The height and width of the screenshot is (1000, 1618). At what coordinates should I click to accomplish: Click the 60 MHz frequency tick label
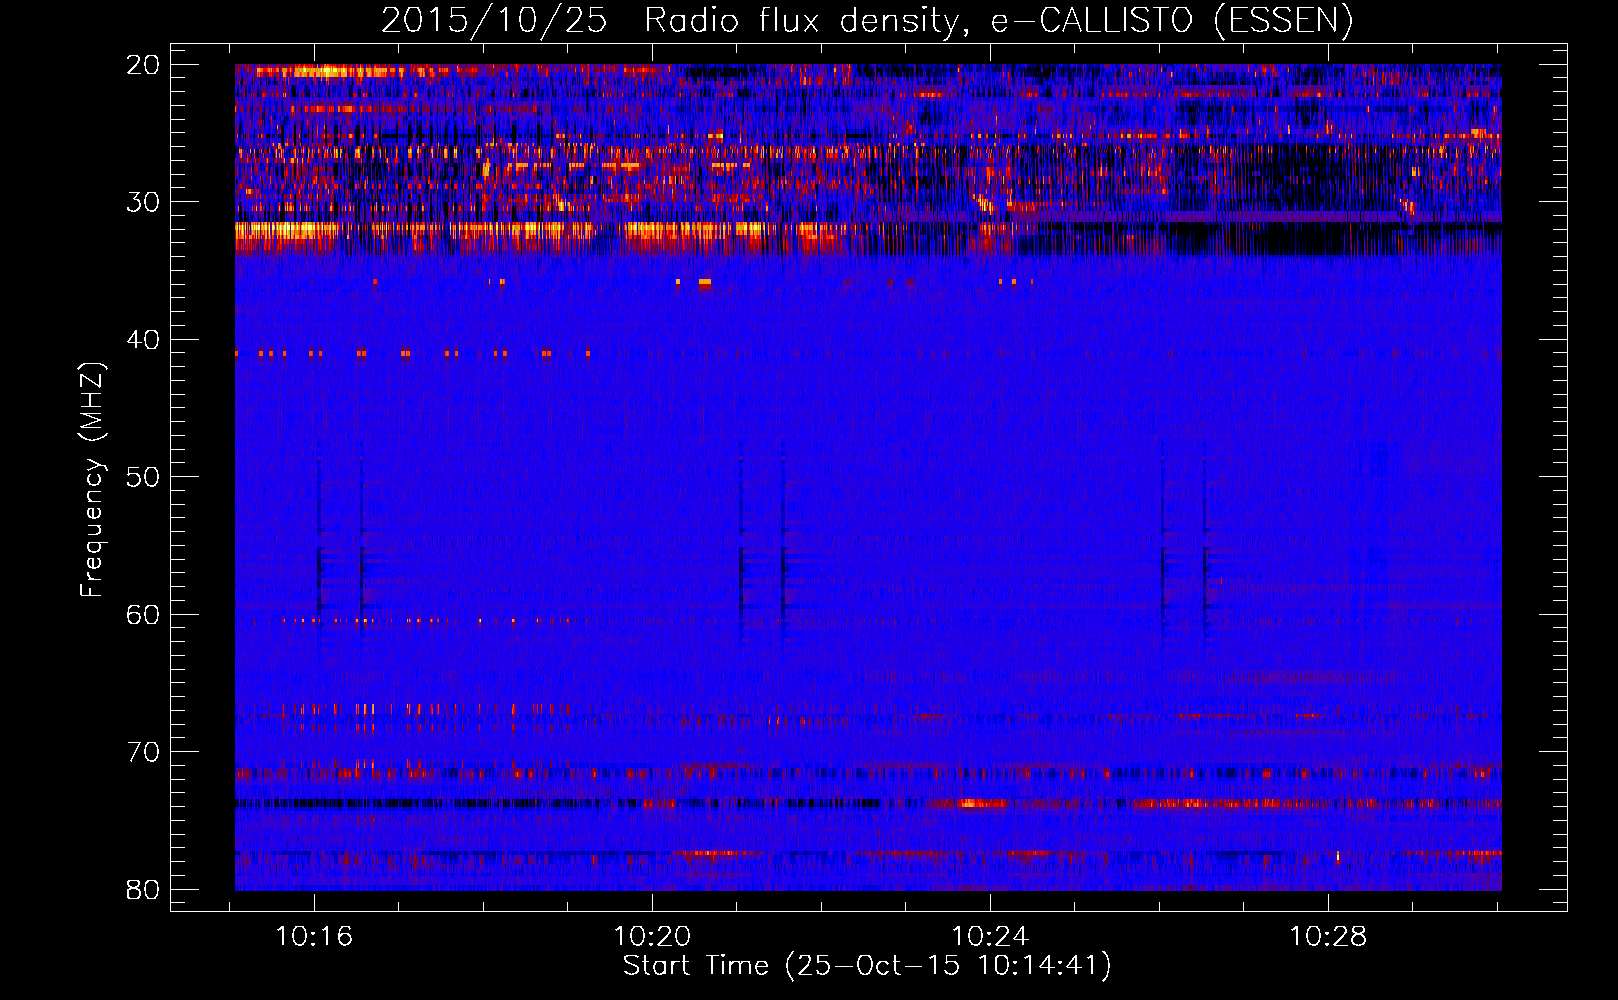143,615
